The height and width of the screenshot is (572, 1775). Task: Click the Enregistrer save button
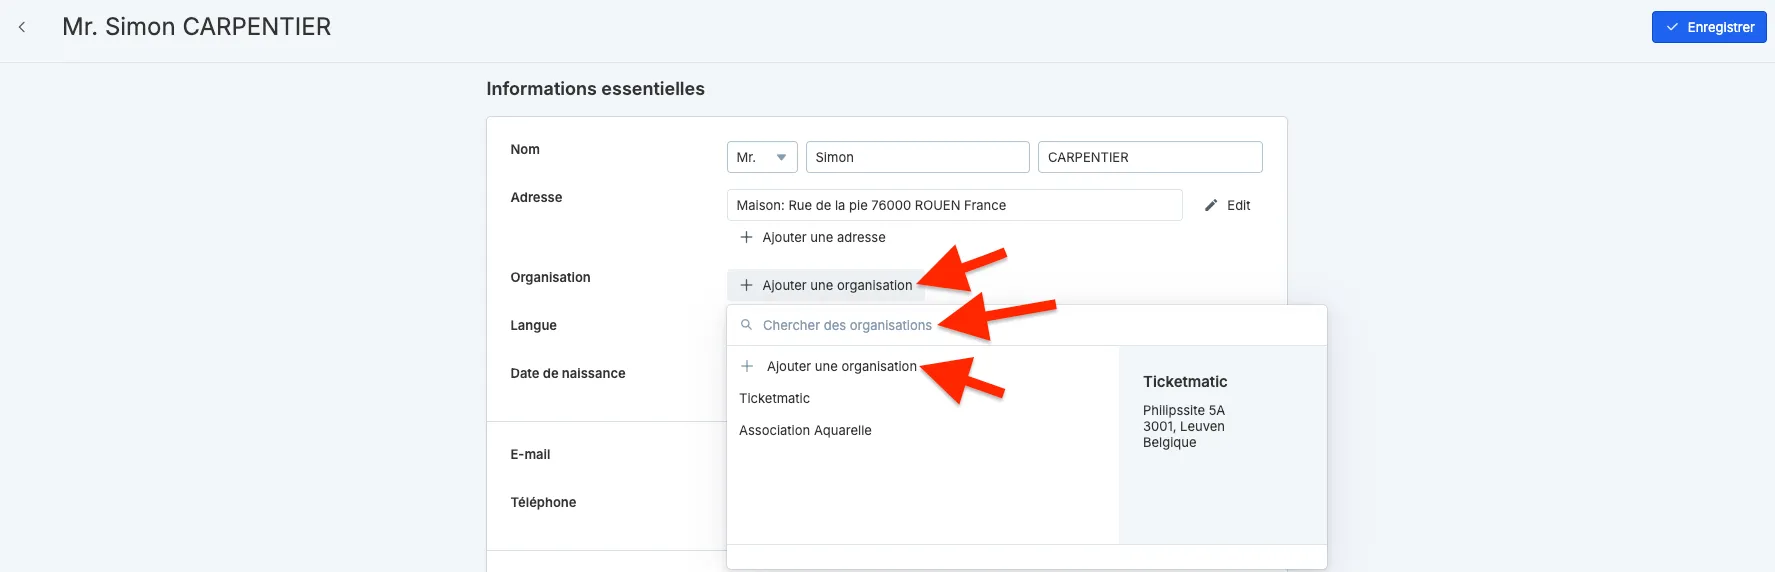pyautogui.click(x=1709, y=27)
